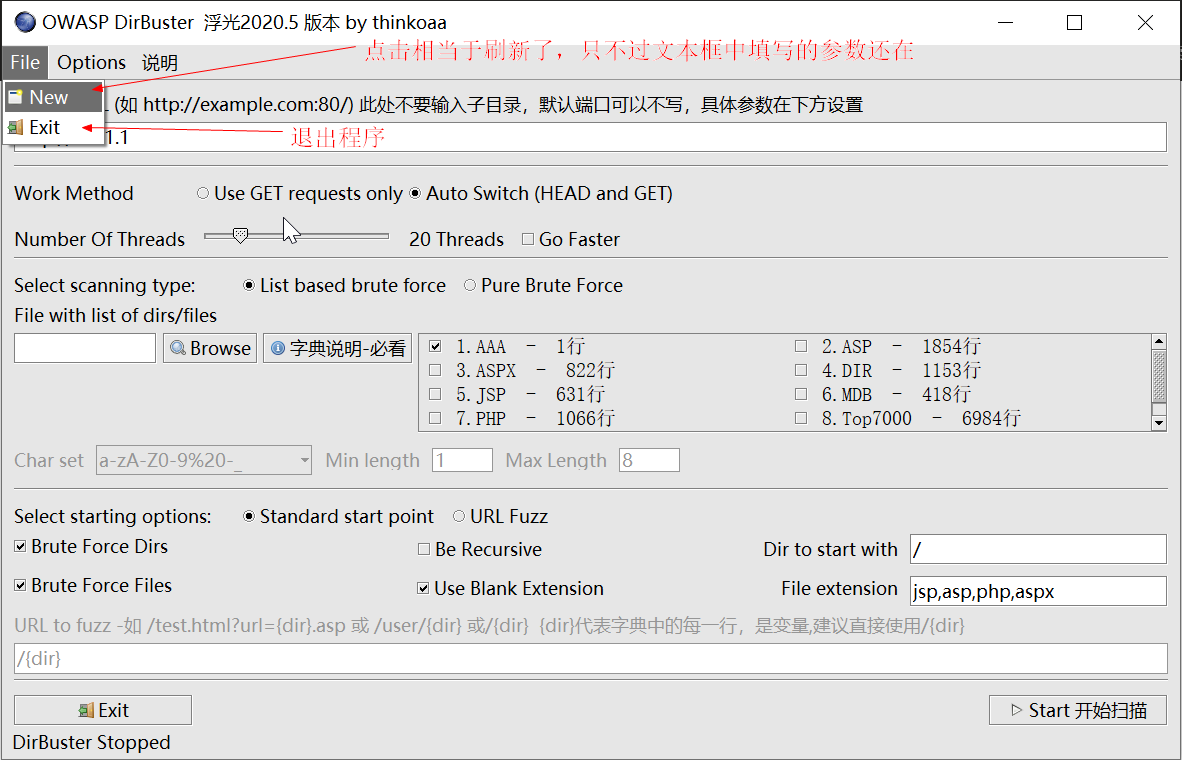Screen dimensions: 1182x760
Task: Click Start 开始扫描 button
Action: pyautogui.click(x=1078, y=710)
